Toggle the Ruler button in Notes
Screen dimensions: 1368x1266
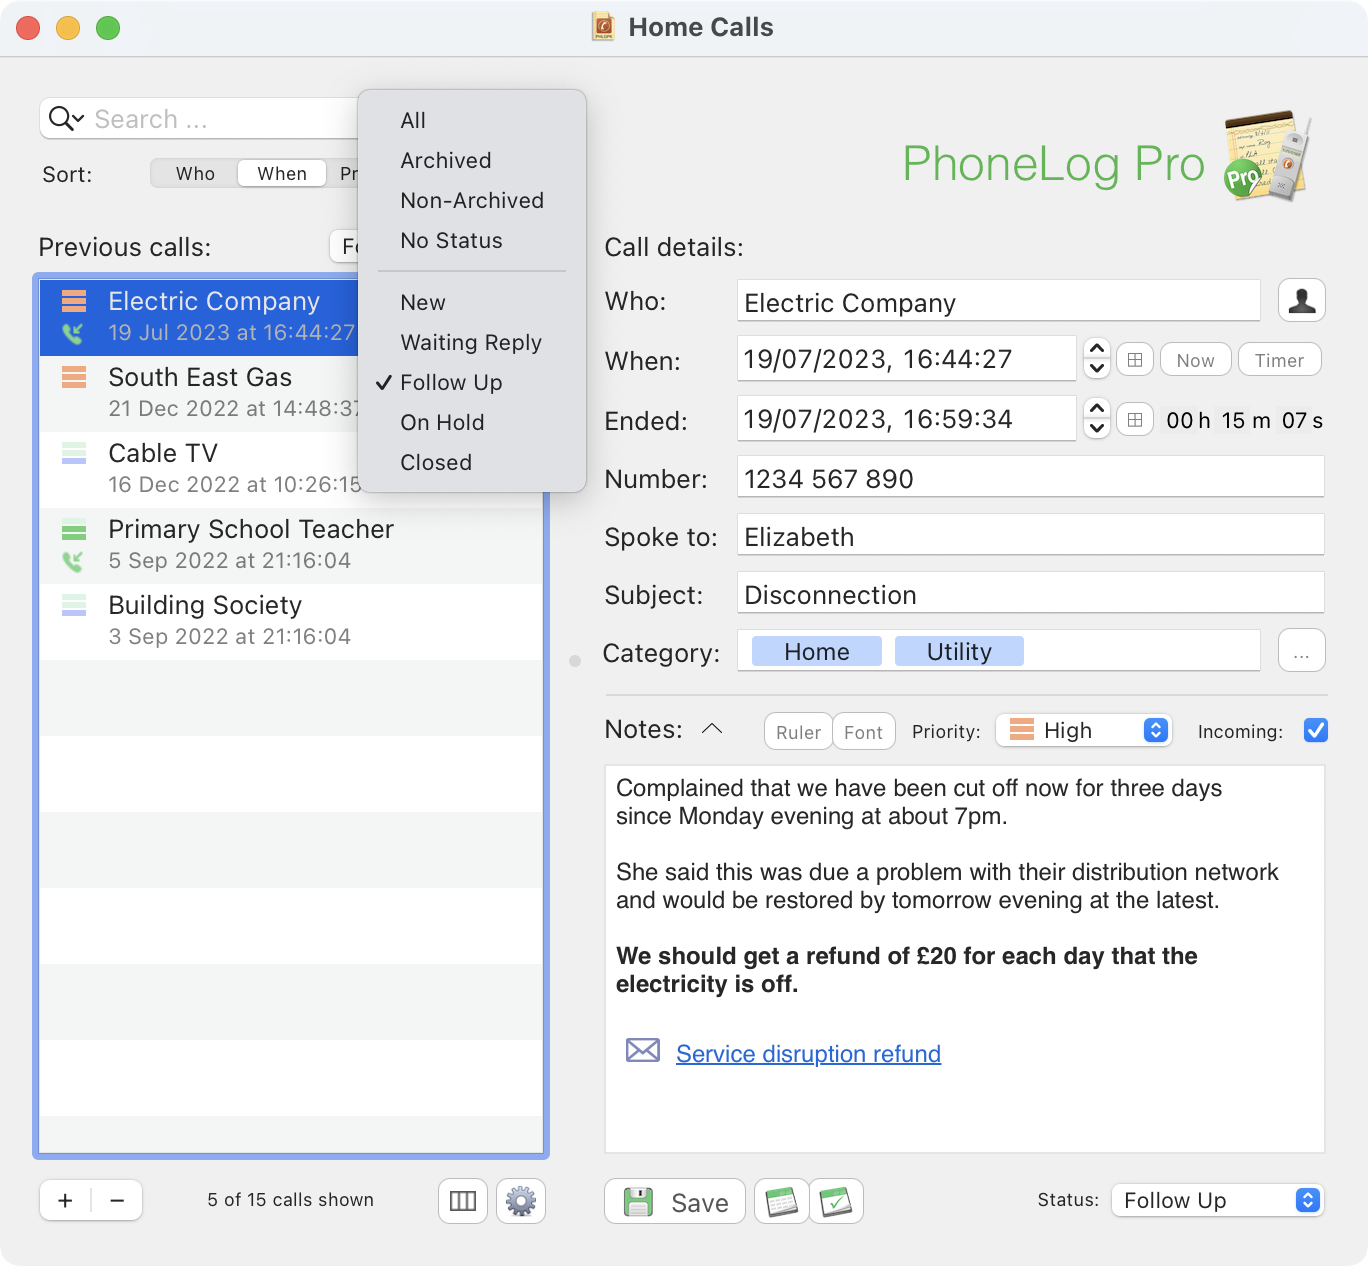798,732
